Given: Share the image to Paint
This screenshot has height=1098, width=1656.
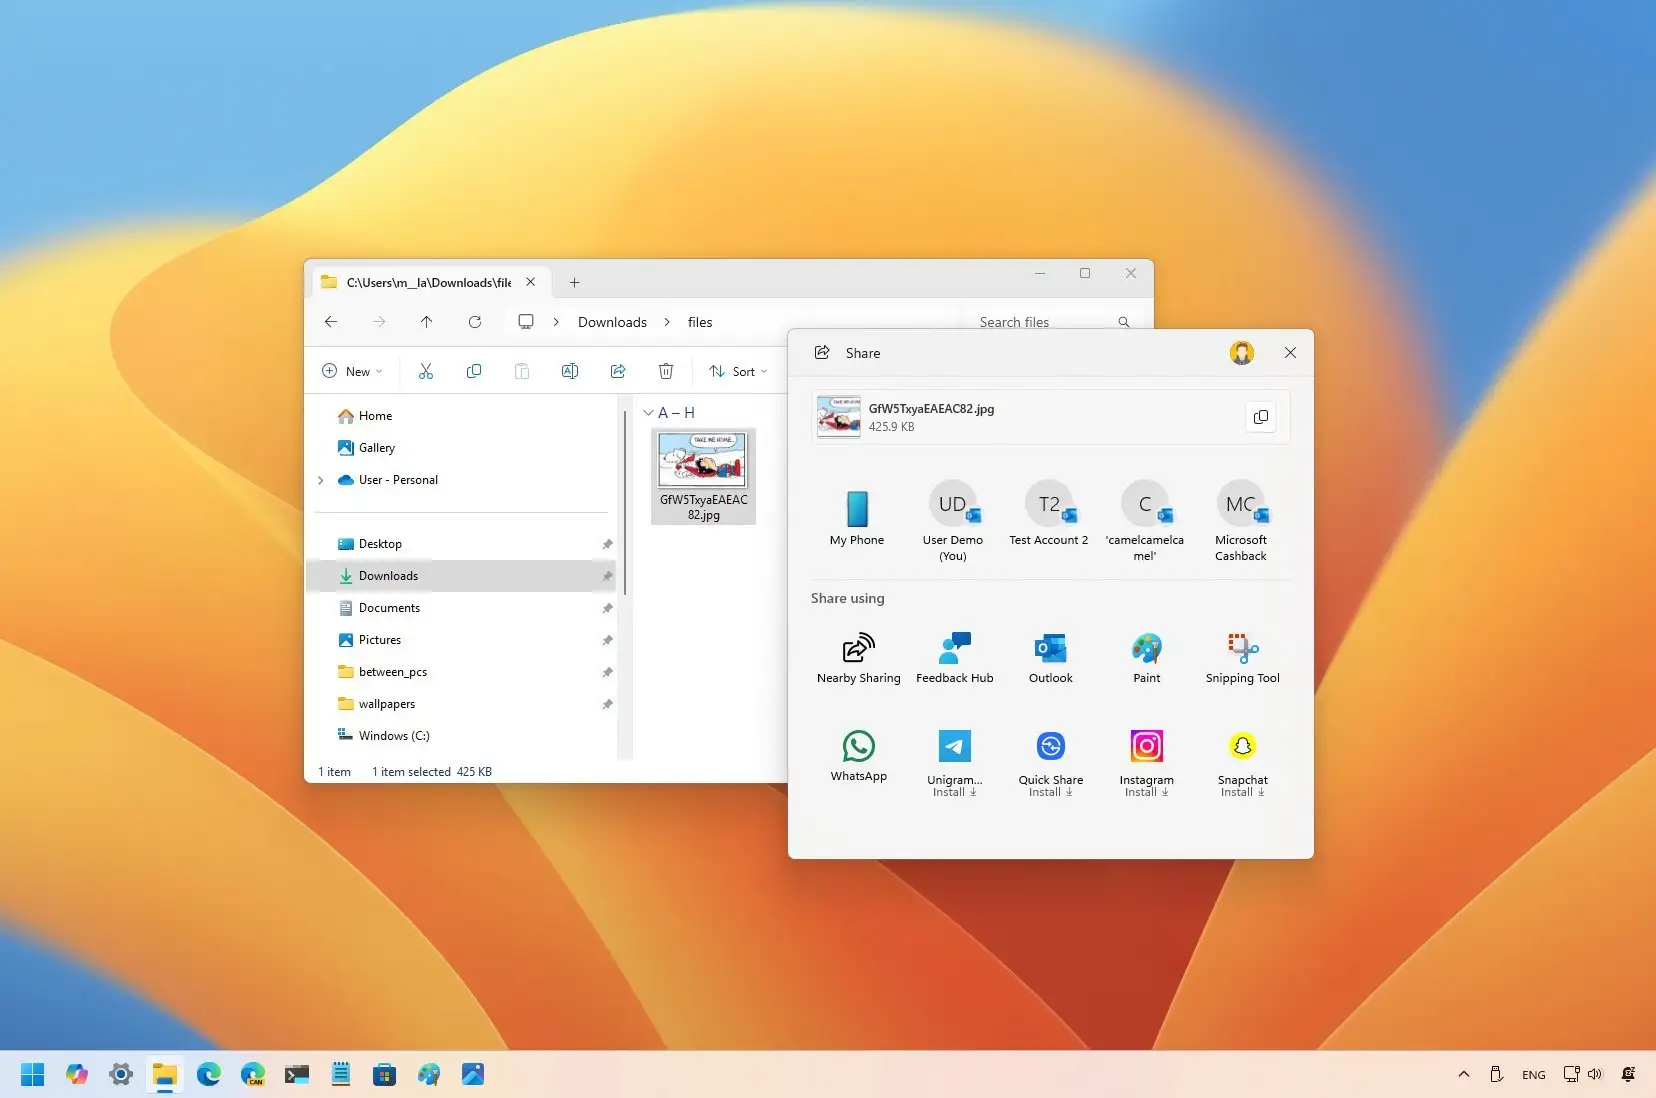Looking at the screenshot, I should pos(1146,658).
